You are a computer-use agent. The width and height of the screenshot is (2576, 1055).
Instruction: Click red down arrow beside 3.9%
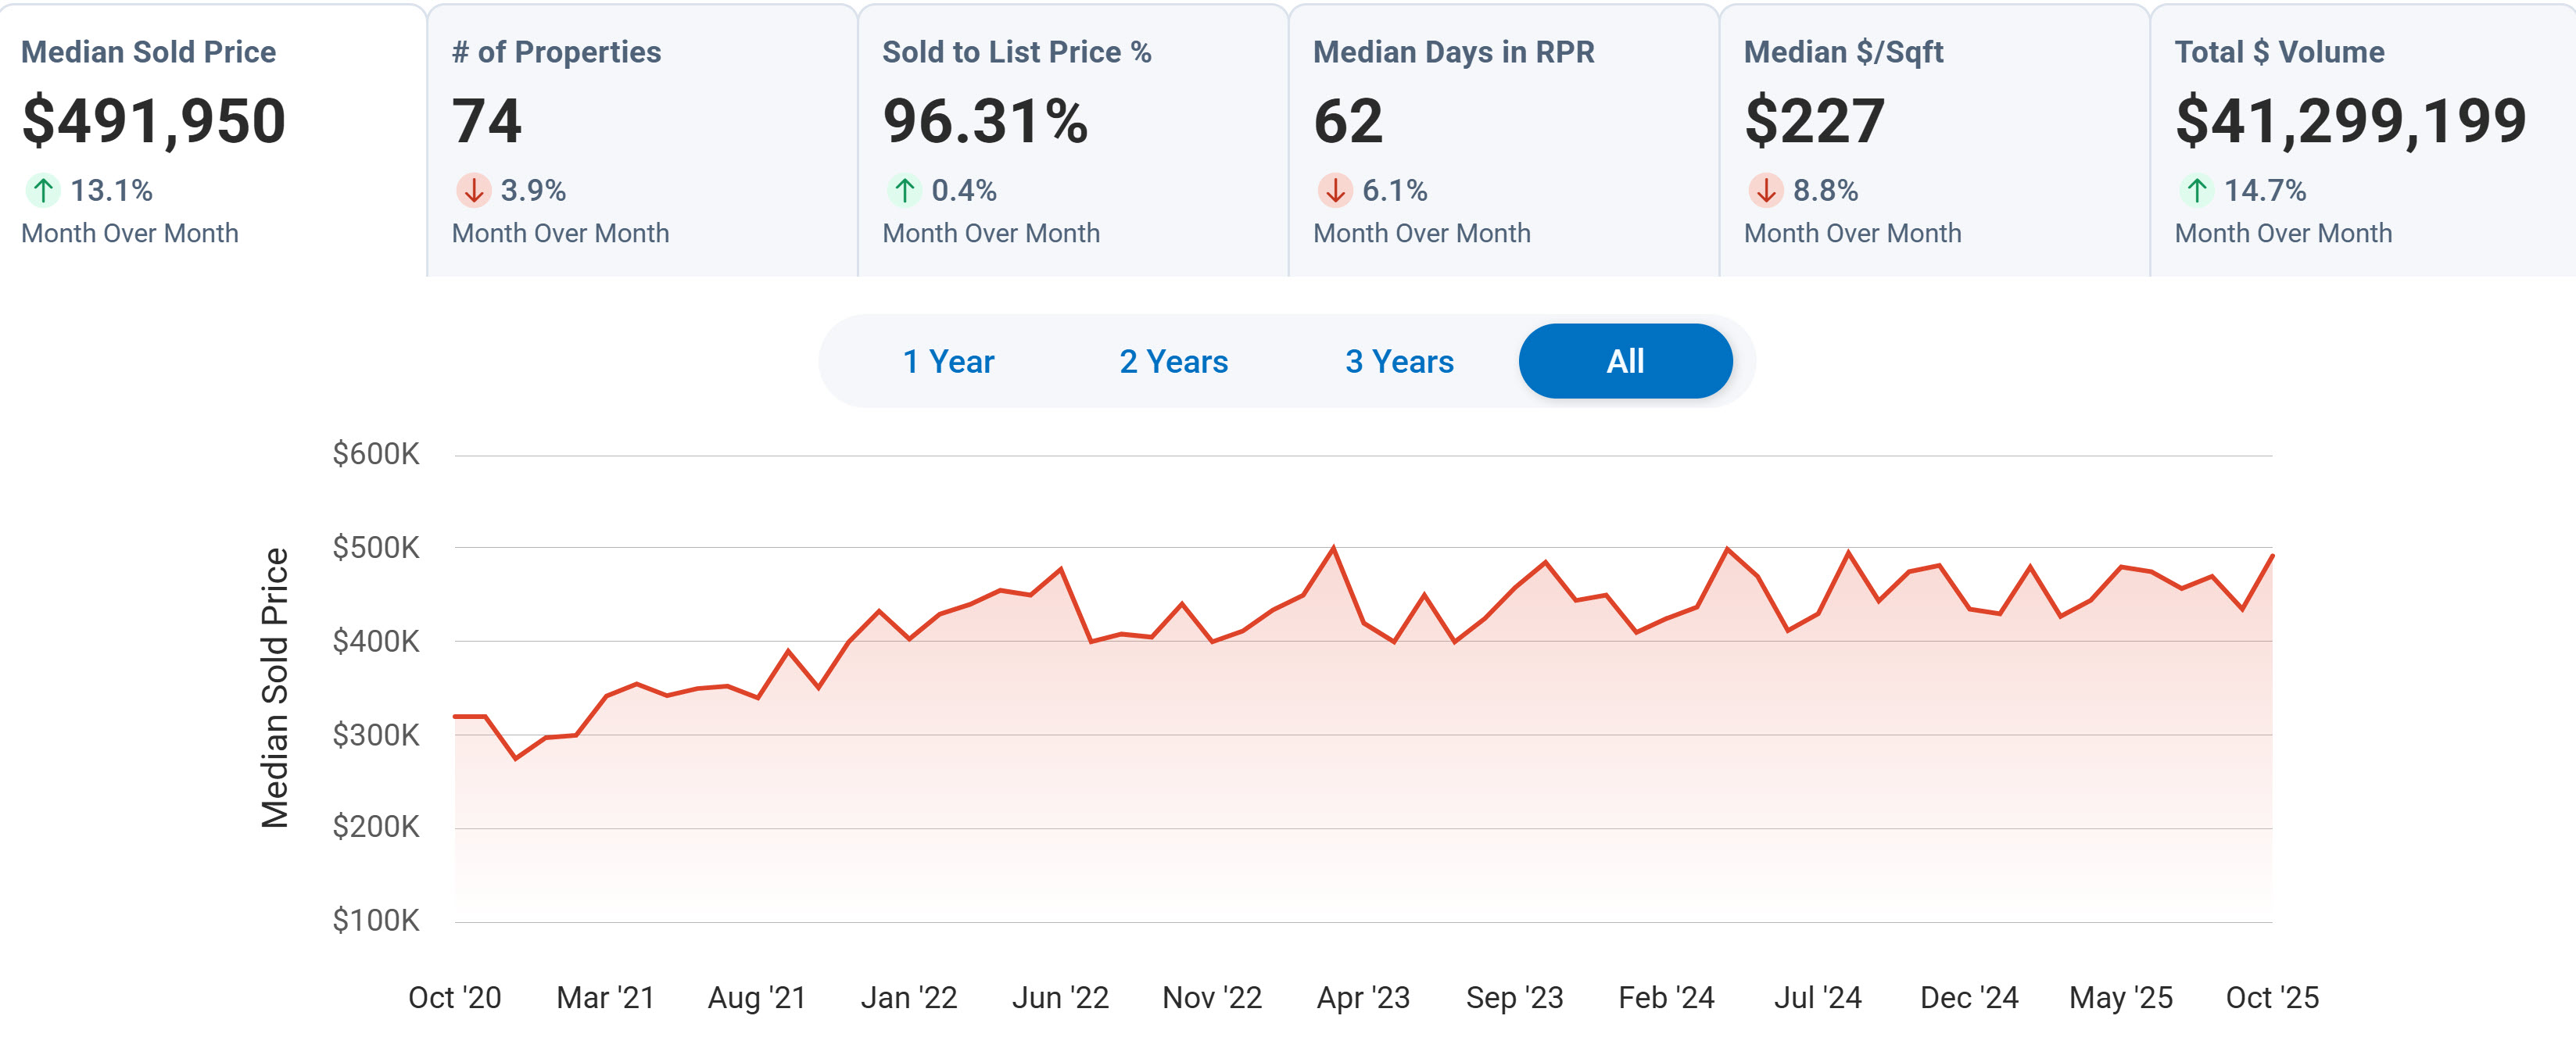coord(474,190)
